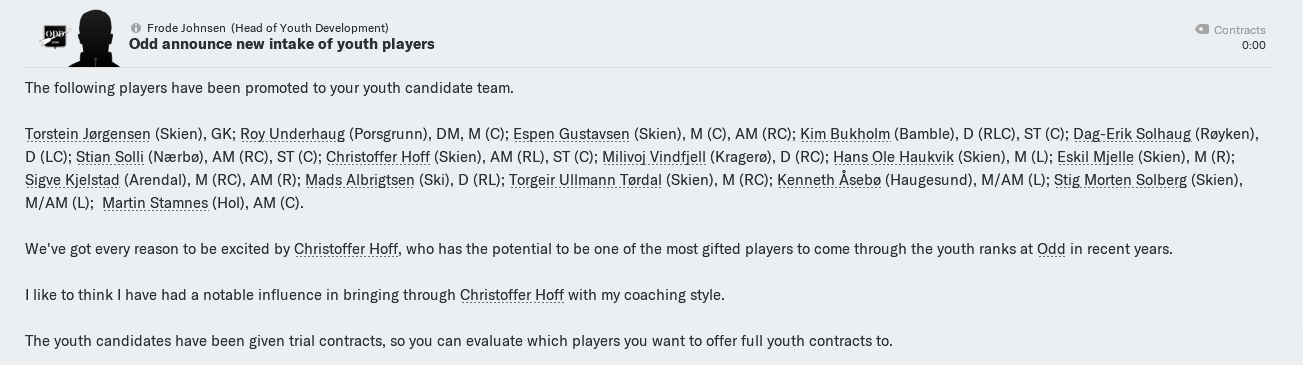Click the info icon beside Frode Johnsen
Screen dimensions: 1303x365
point(136,28)
